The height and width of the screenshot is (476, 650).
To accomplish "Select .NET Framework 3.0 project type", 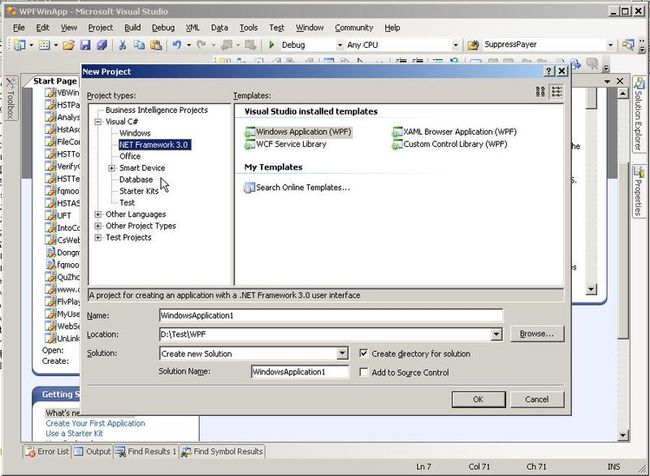I will (x=155, y=145).
